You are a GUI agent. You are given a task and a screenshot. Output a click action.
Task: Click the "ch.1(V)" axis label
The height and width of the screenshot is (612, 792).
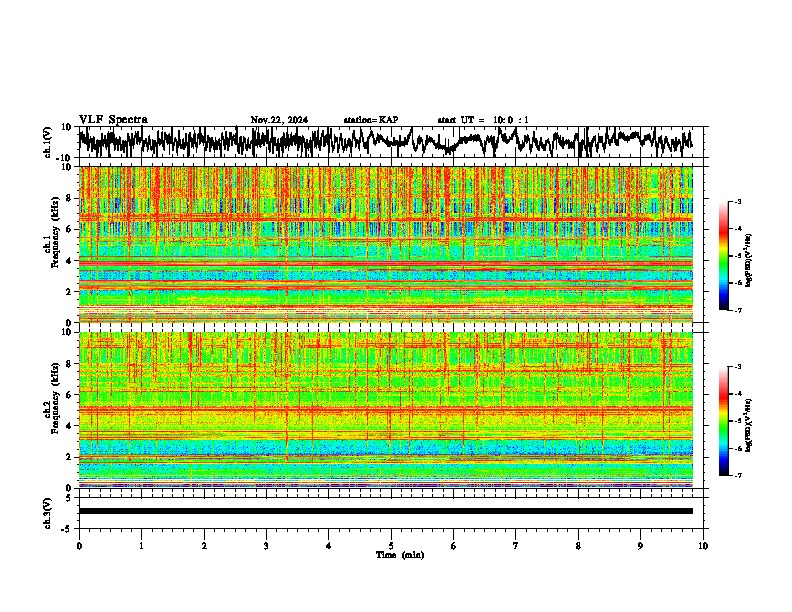click(48, 142)
